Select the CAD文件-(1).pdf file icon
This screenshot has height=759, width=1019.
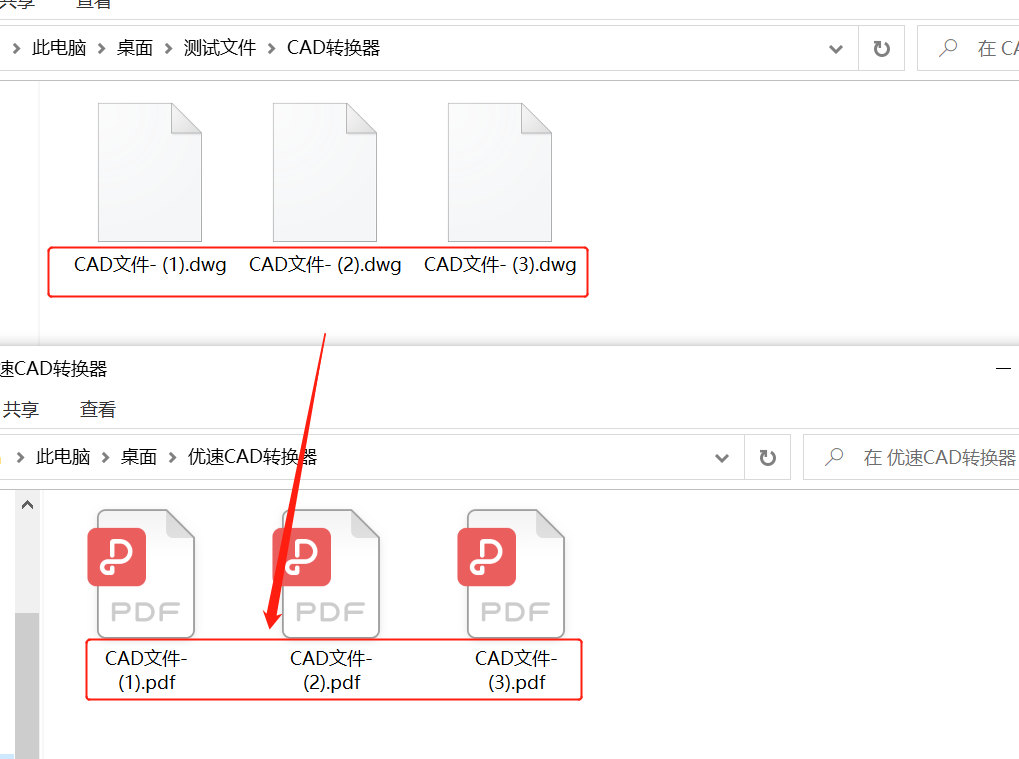[x=141, y=574]
